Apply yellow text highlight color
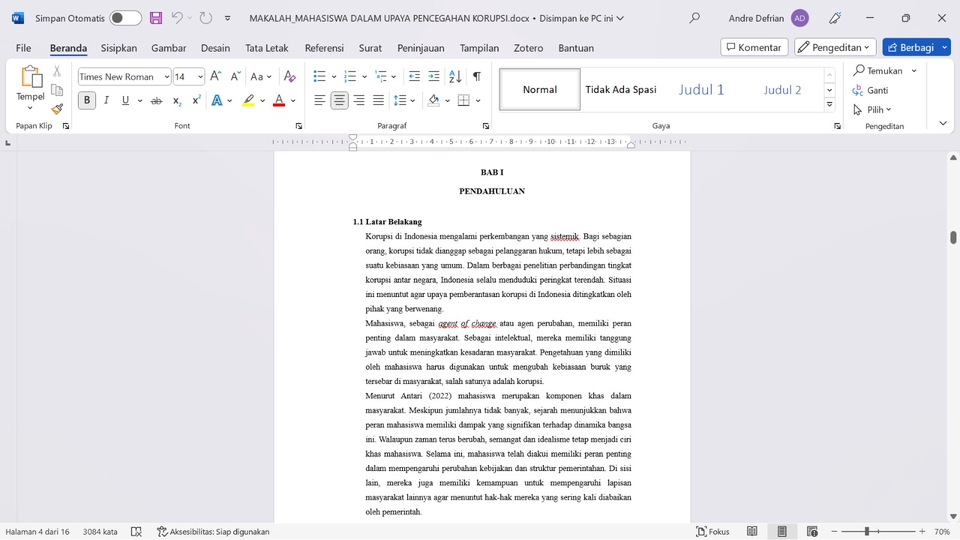 249,100
